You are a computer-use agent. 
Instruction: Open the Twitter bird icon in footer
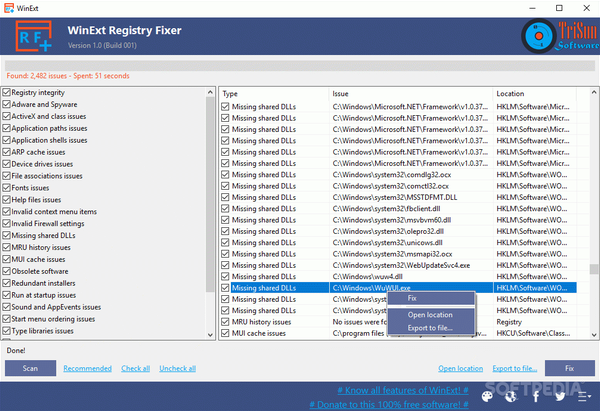pyautogui.click(x=560, y=396)
